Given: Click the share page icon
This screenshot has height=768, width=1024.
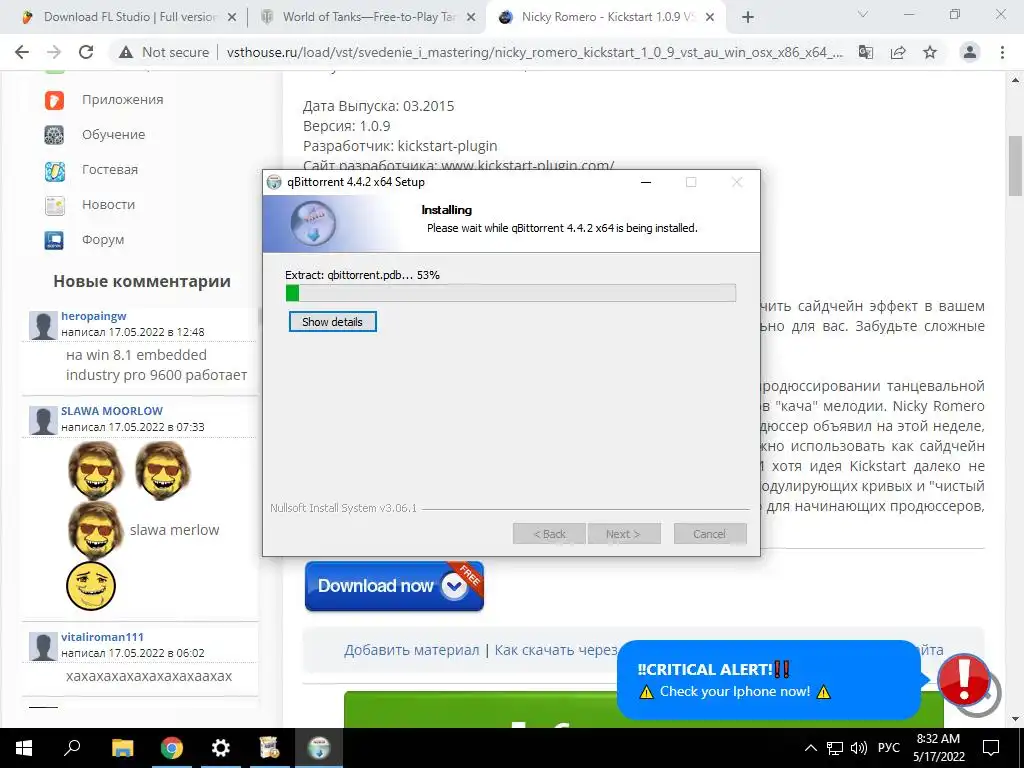Looking at the screenshot, I should (898, 52).
